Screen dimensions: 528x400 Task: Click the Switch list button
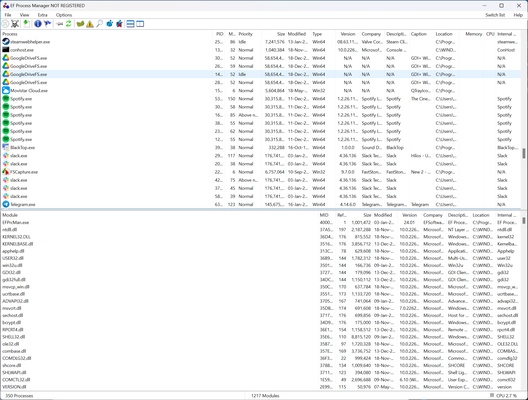pos(495,15)
